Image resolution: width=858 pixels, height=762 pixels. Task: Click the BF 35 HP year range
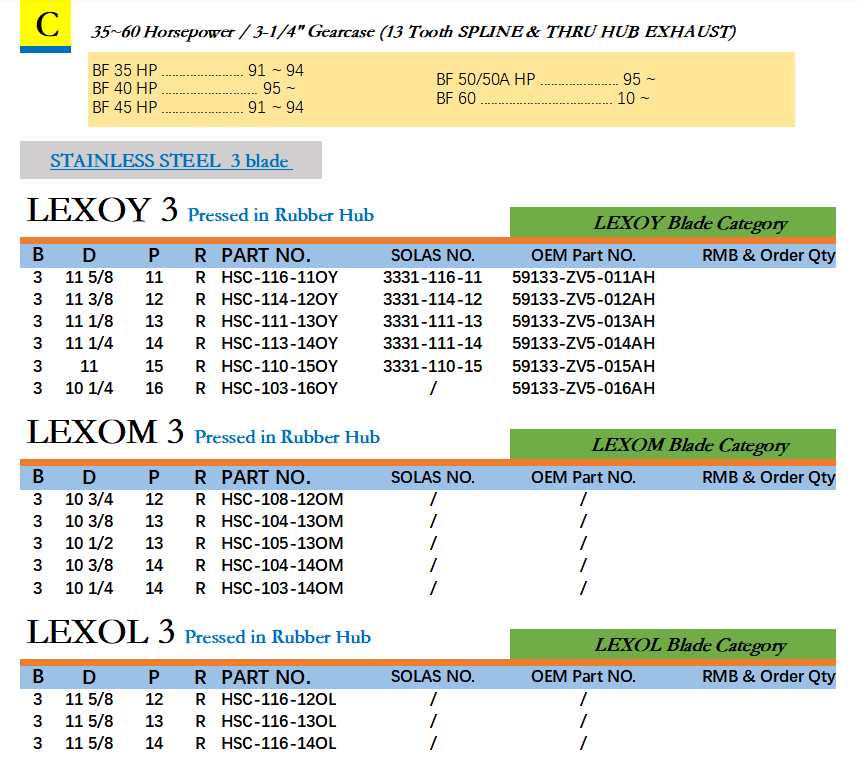[x=276, y=70]
